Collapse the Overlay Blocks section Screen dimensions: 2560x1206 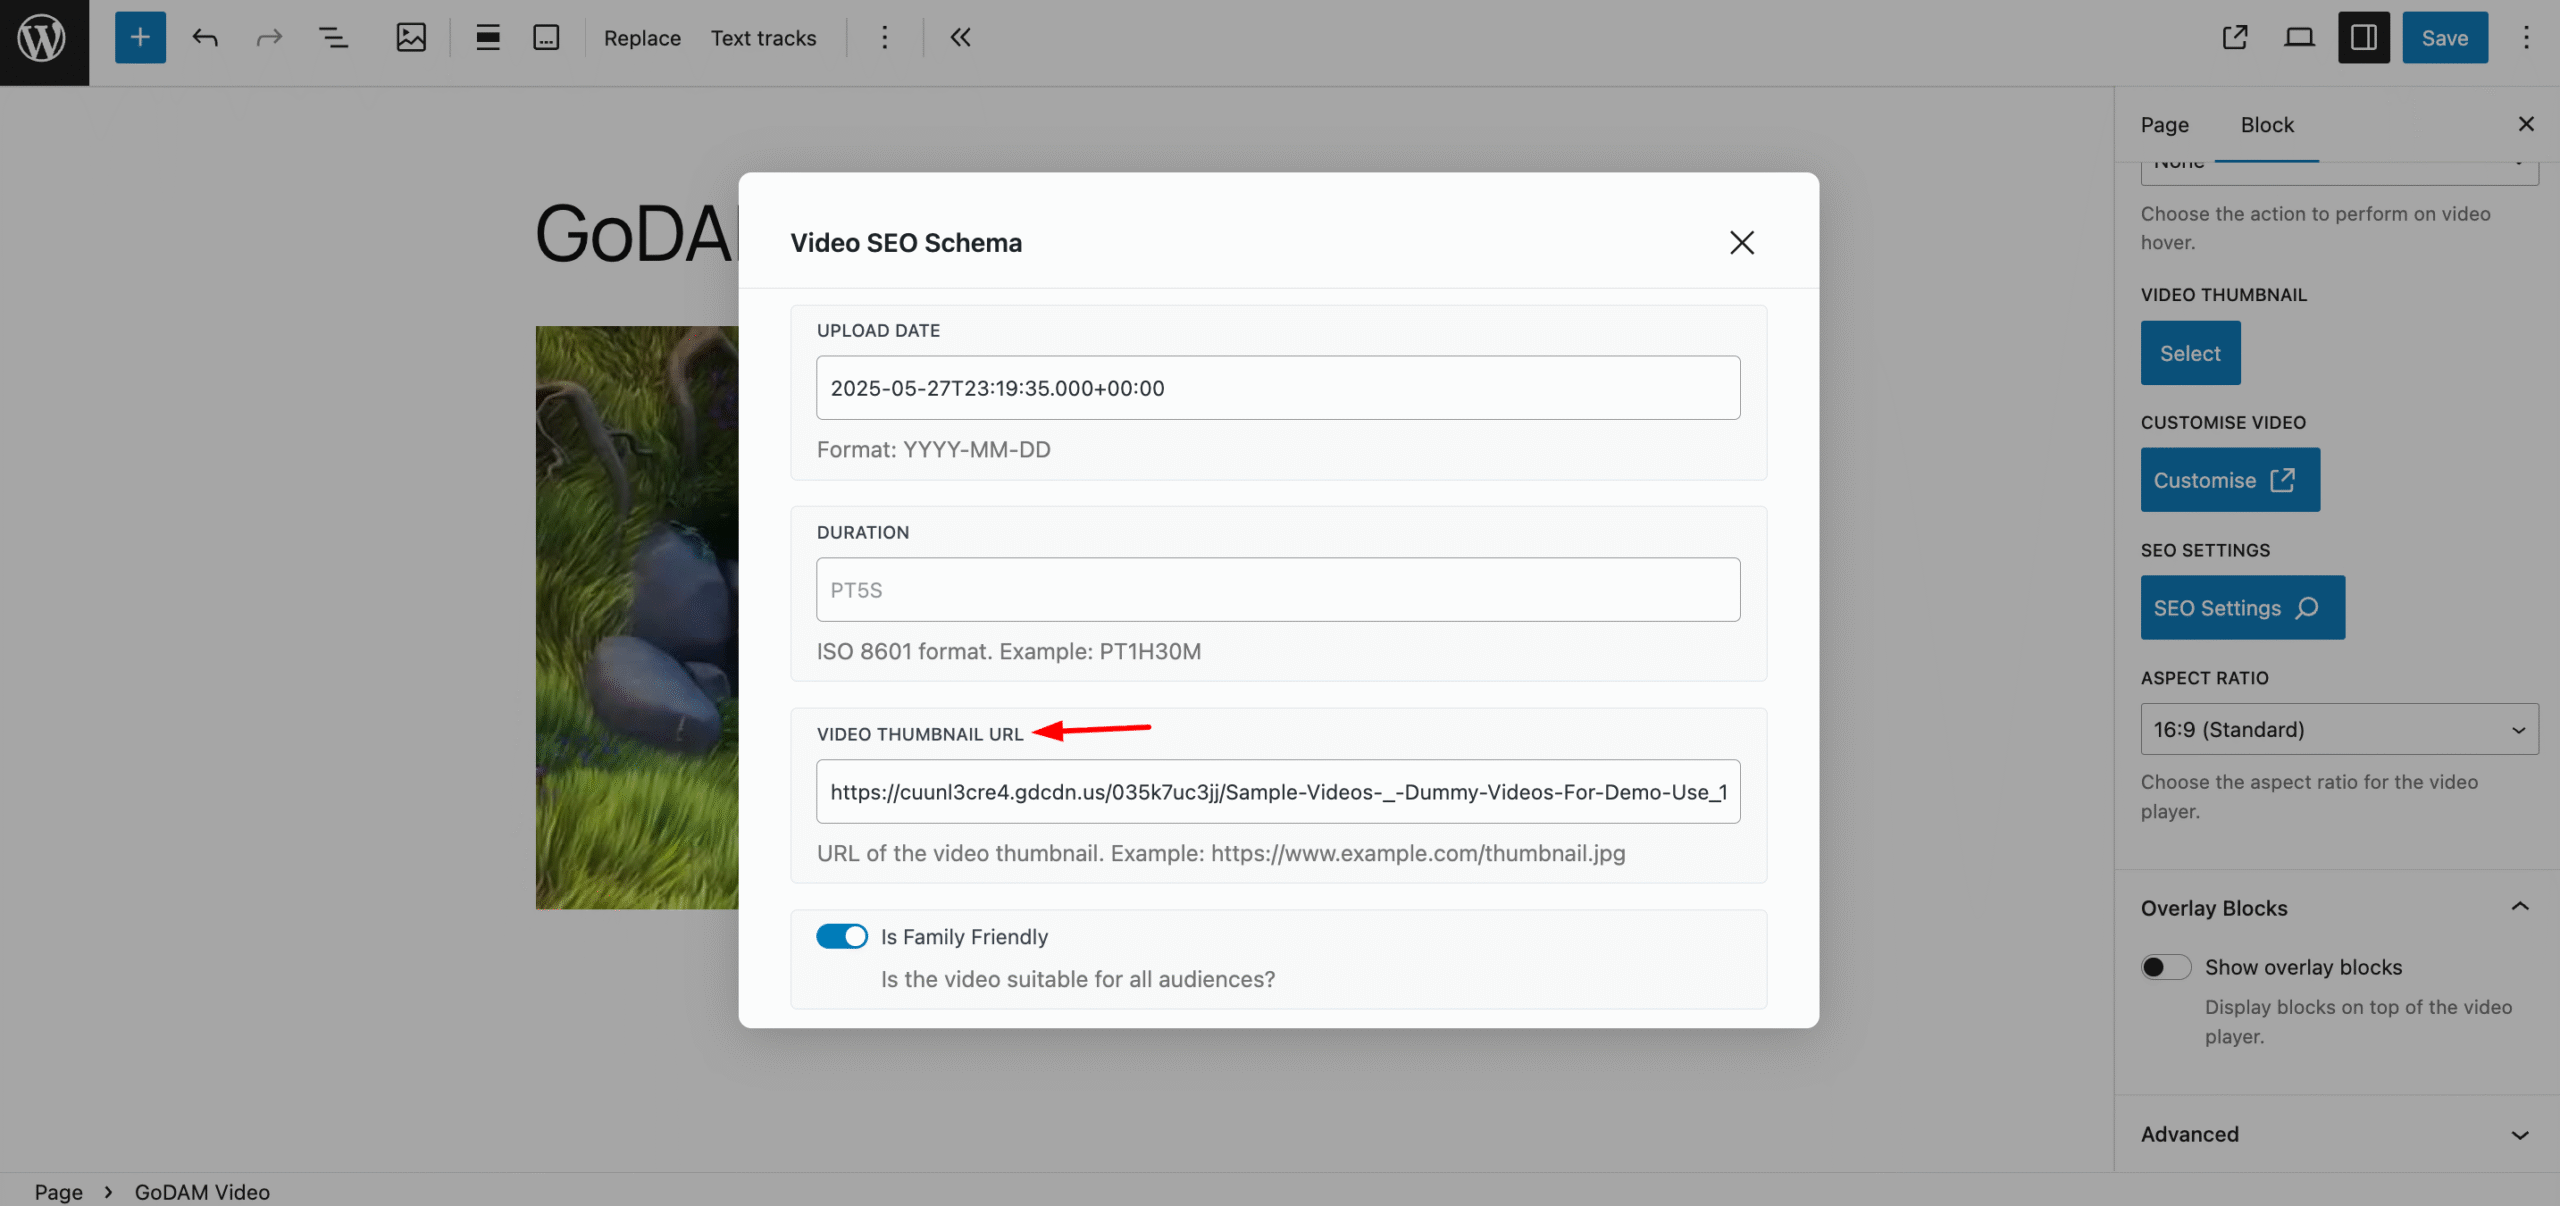tap(2519, 907)
